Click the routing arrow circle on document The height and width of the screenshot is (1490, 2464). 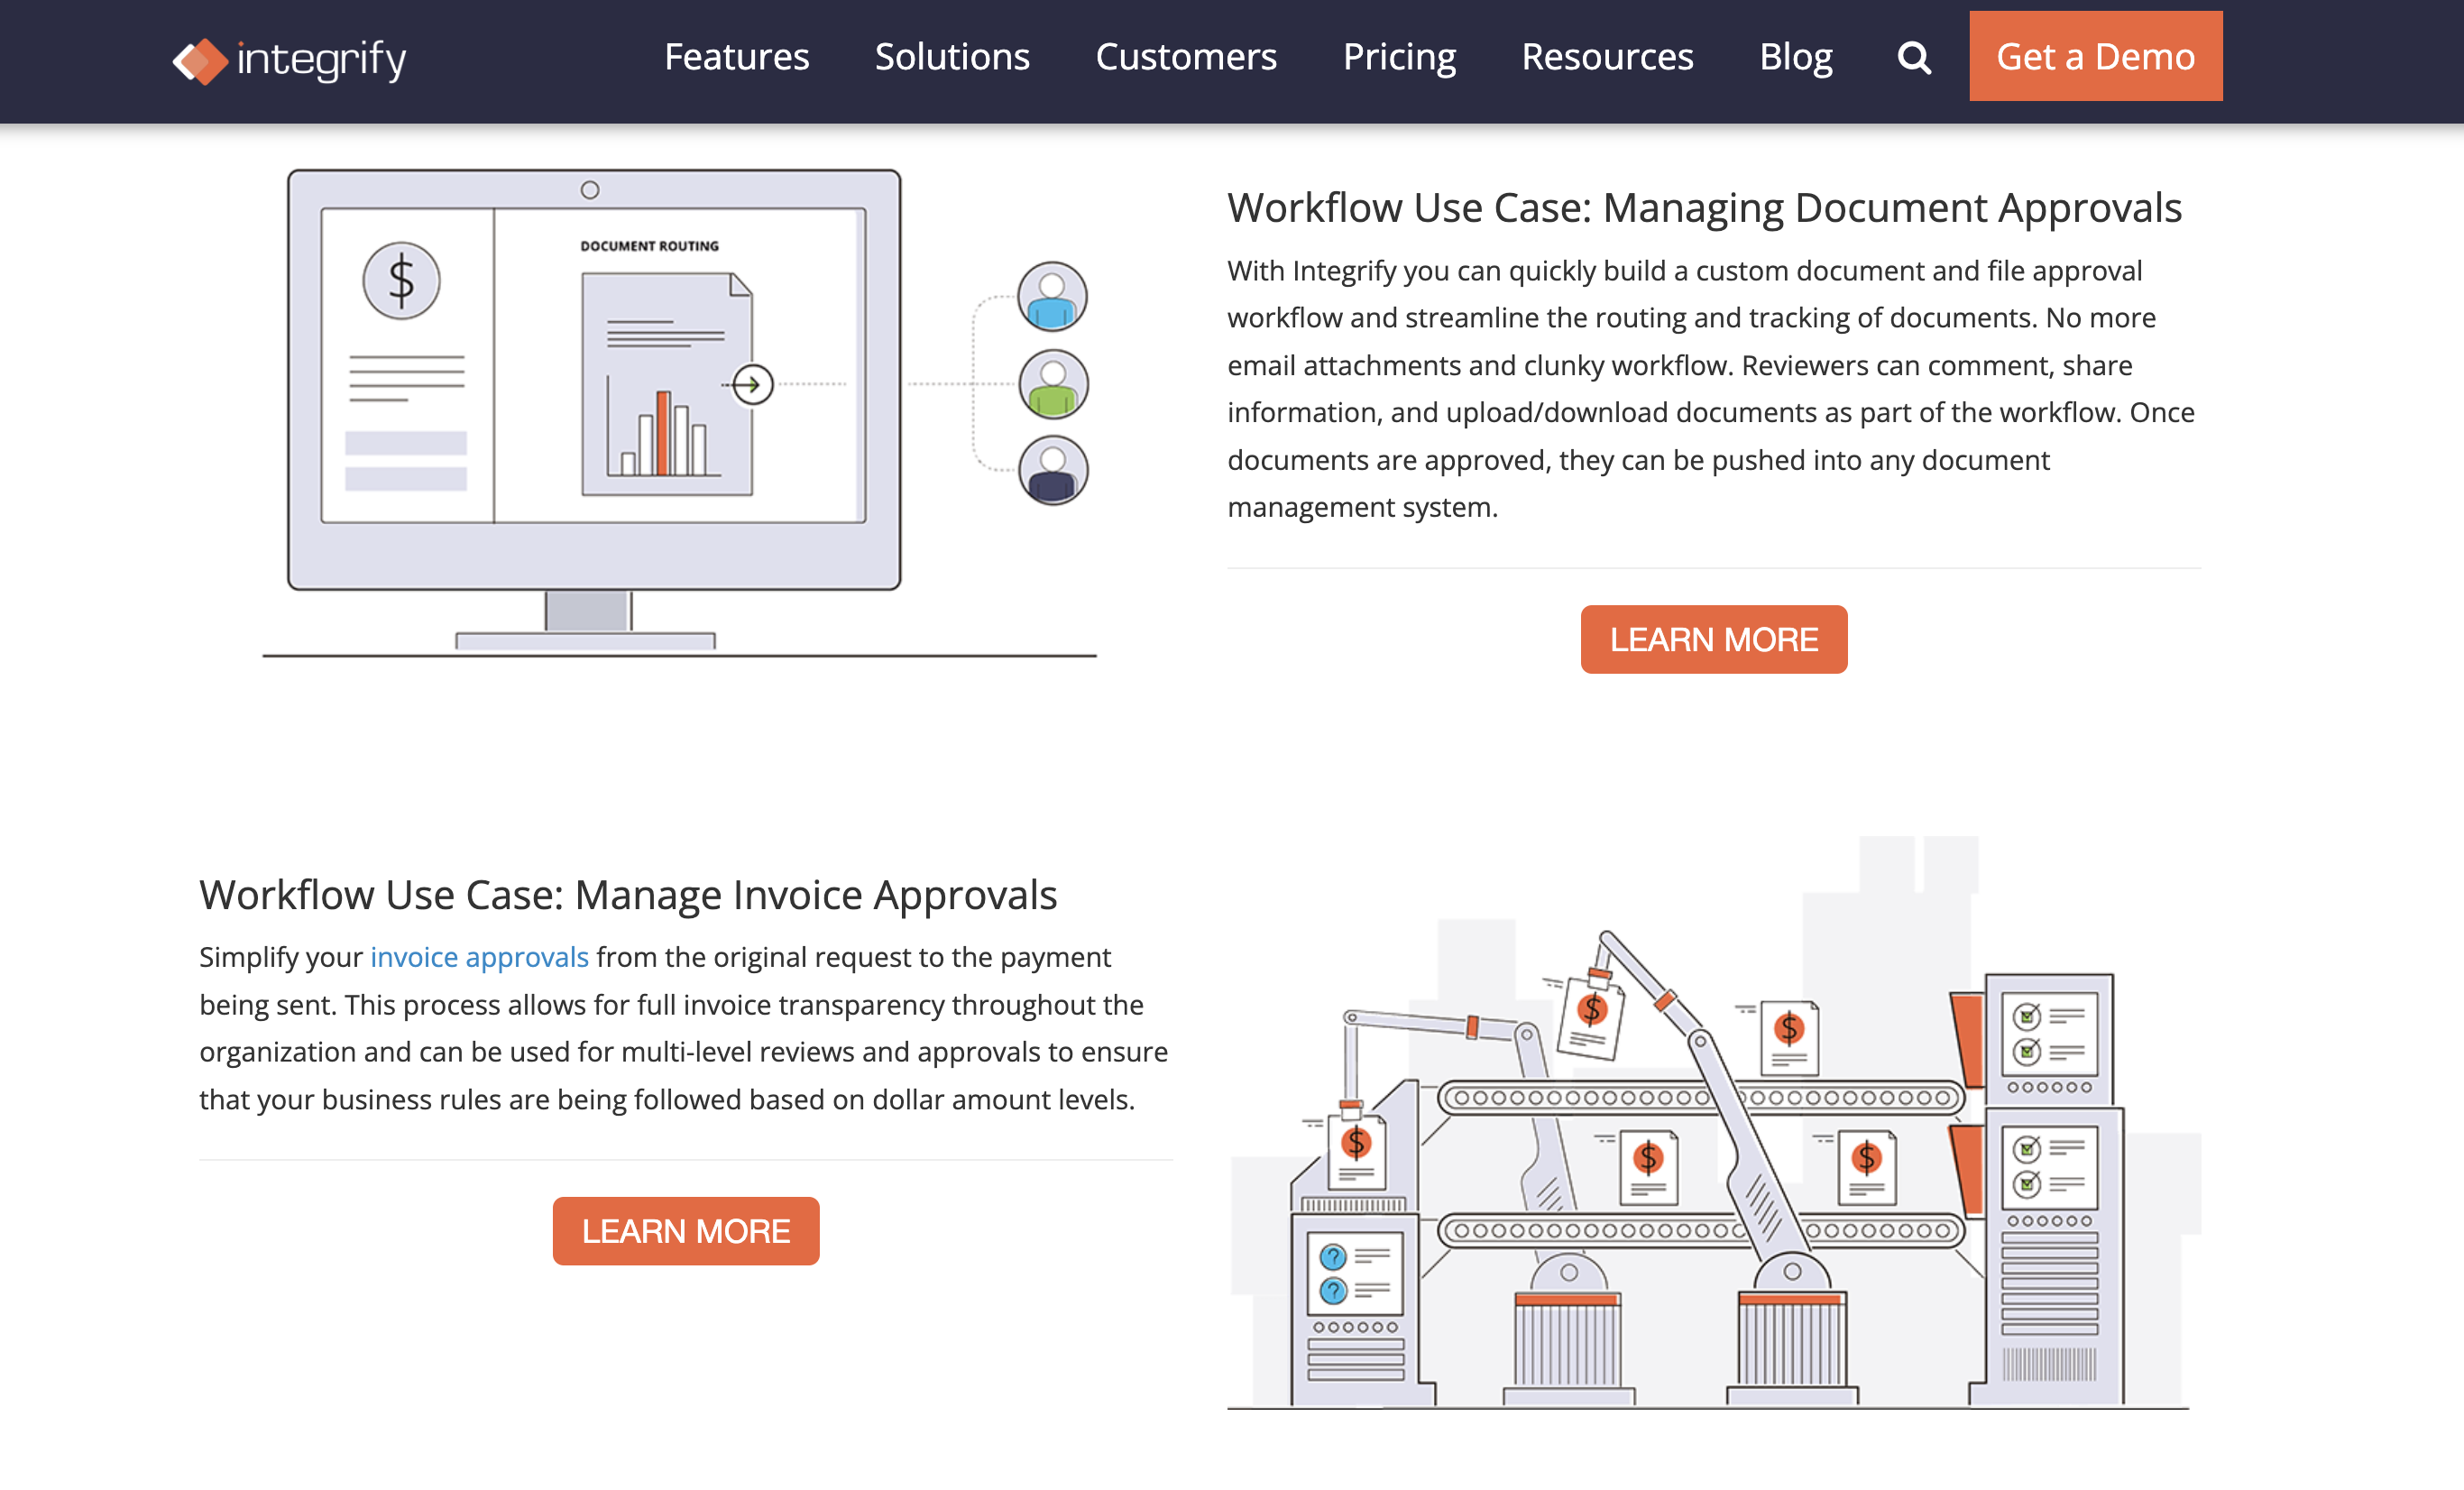click(x=752, y=384)
